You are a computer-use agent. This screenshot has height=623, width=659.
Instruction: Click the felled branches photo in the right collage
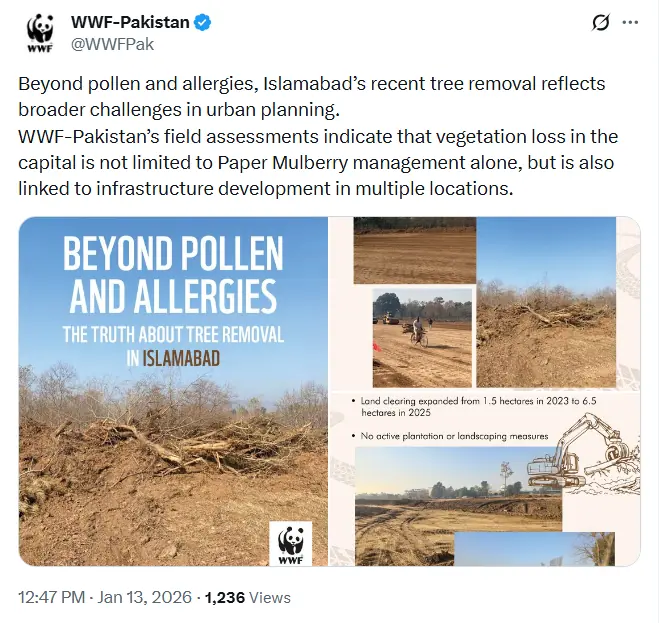coord(545,302)
